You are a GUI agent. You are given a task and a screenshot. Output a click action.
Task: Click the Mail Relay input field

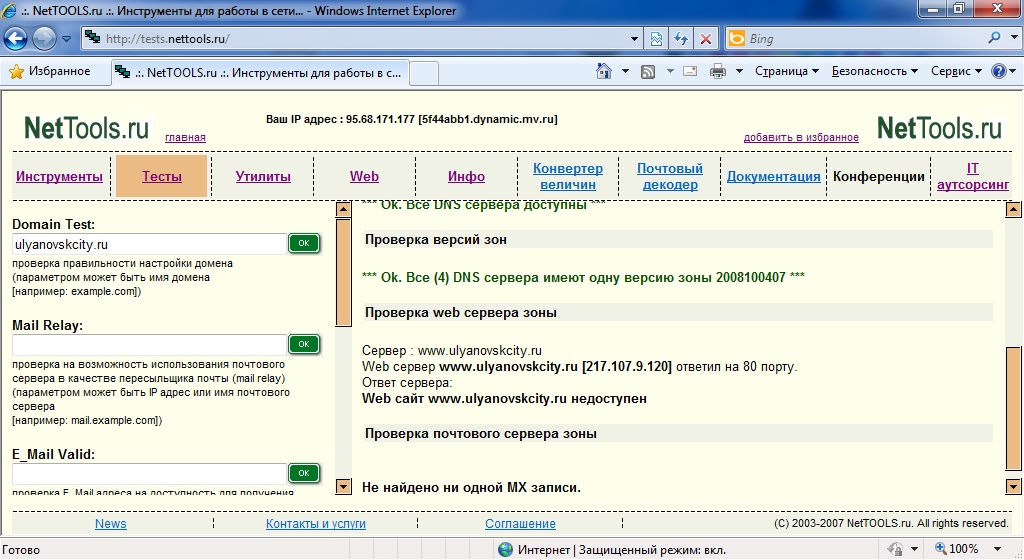[x=150, y=345]
